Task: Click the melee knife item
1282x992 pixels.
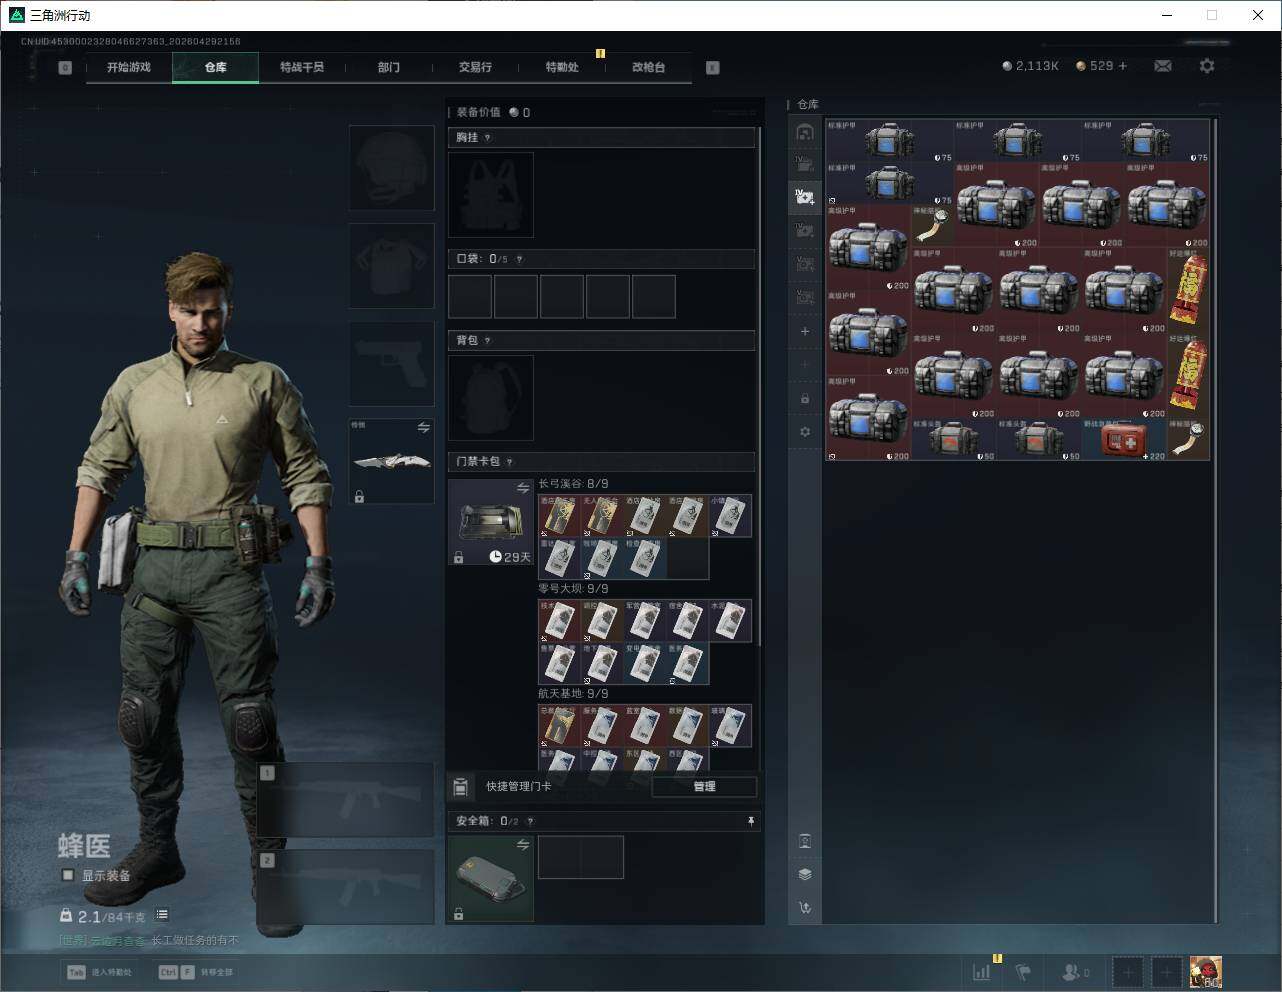Action: point(392,462)
